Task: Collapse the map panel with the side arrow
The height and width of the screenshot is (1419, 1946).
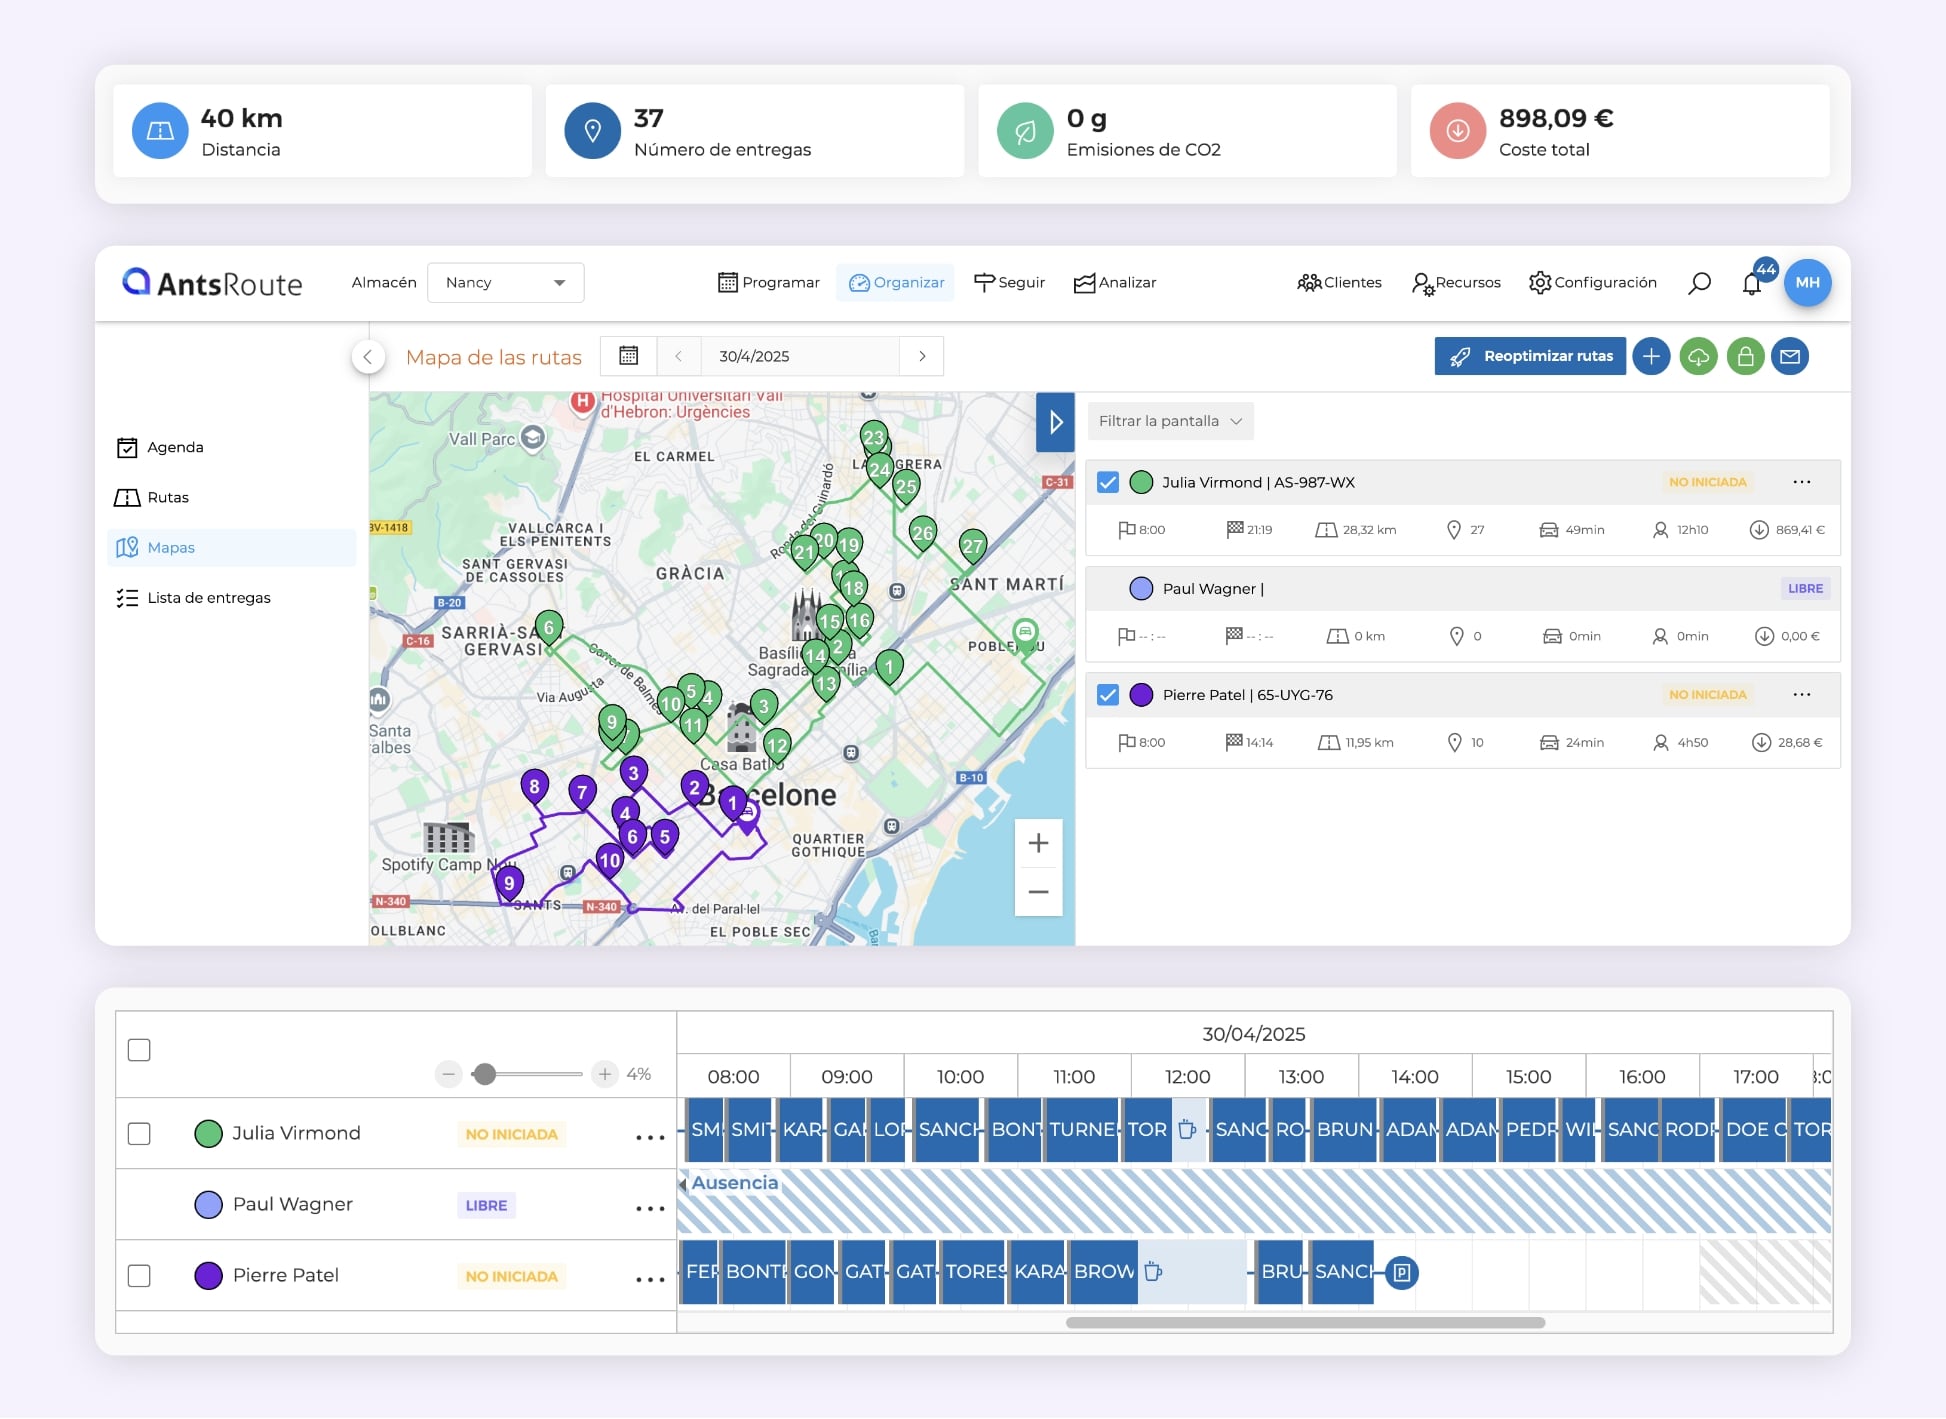Action: click(x=1055, y=423)
